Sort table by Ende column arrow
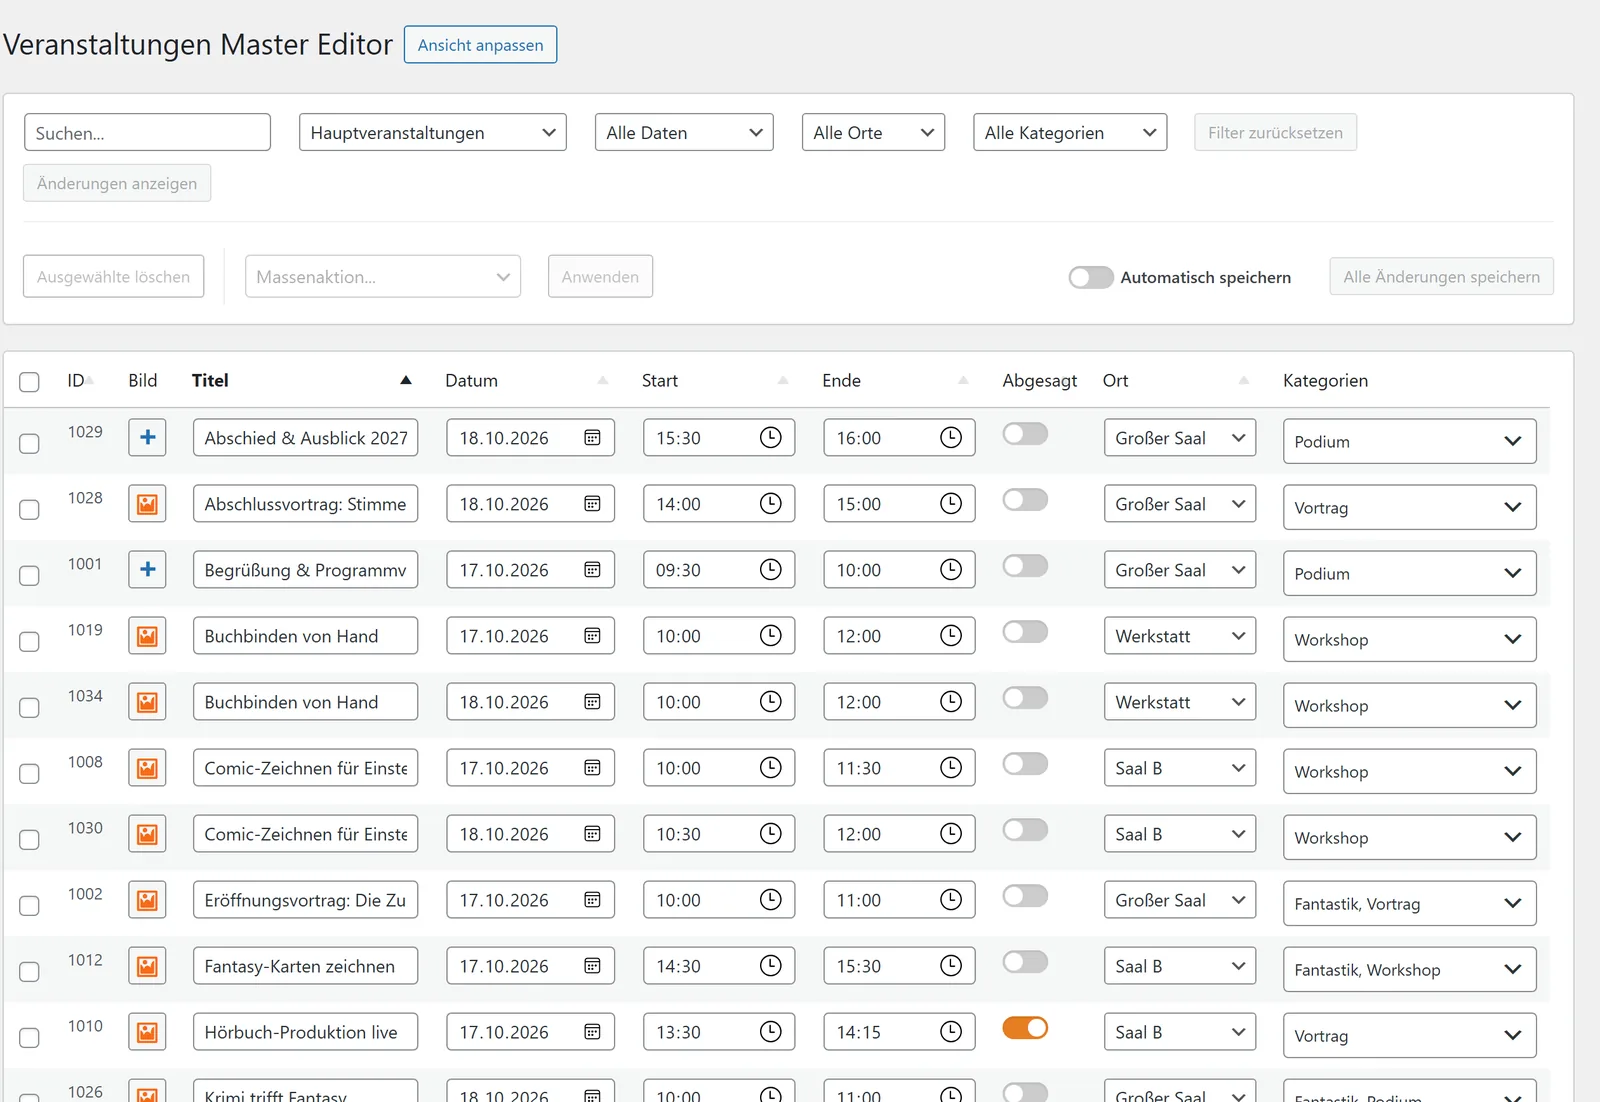This screenshot has width=1600, height=1102. tap(963, 380)
